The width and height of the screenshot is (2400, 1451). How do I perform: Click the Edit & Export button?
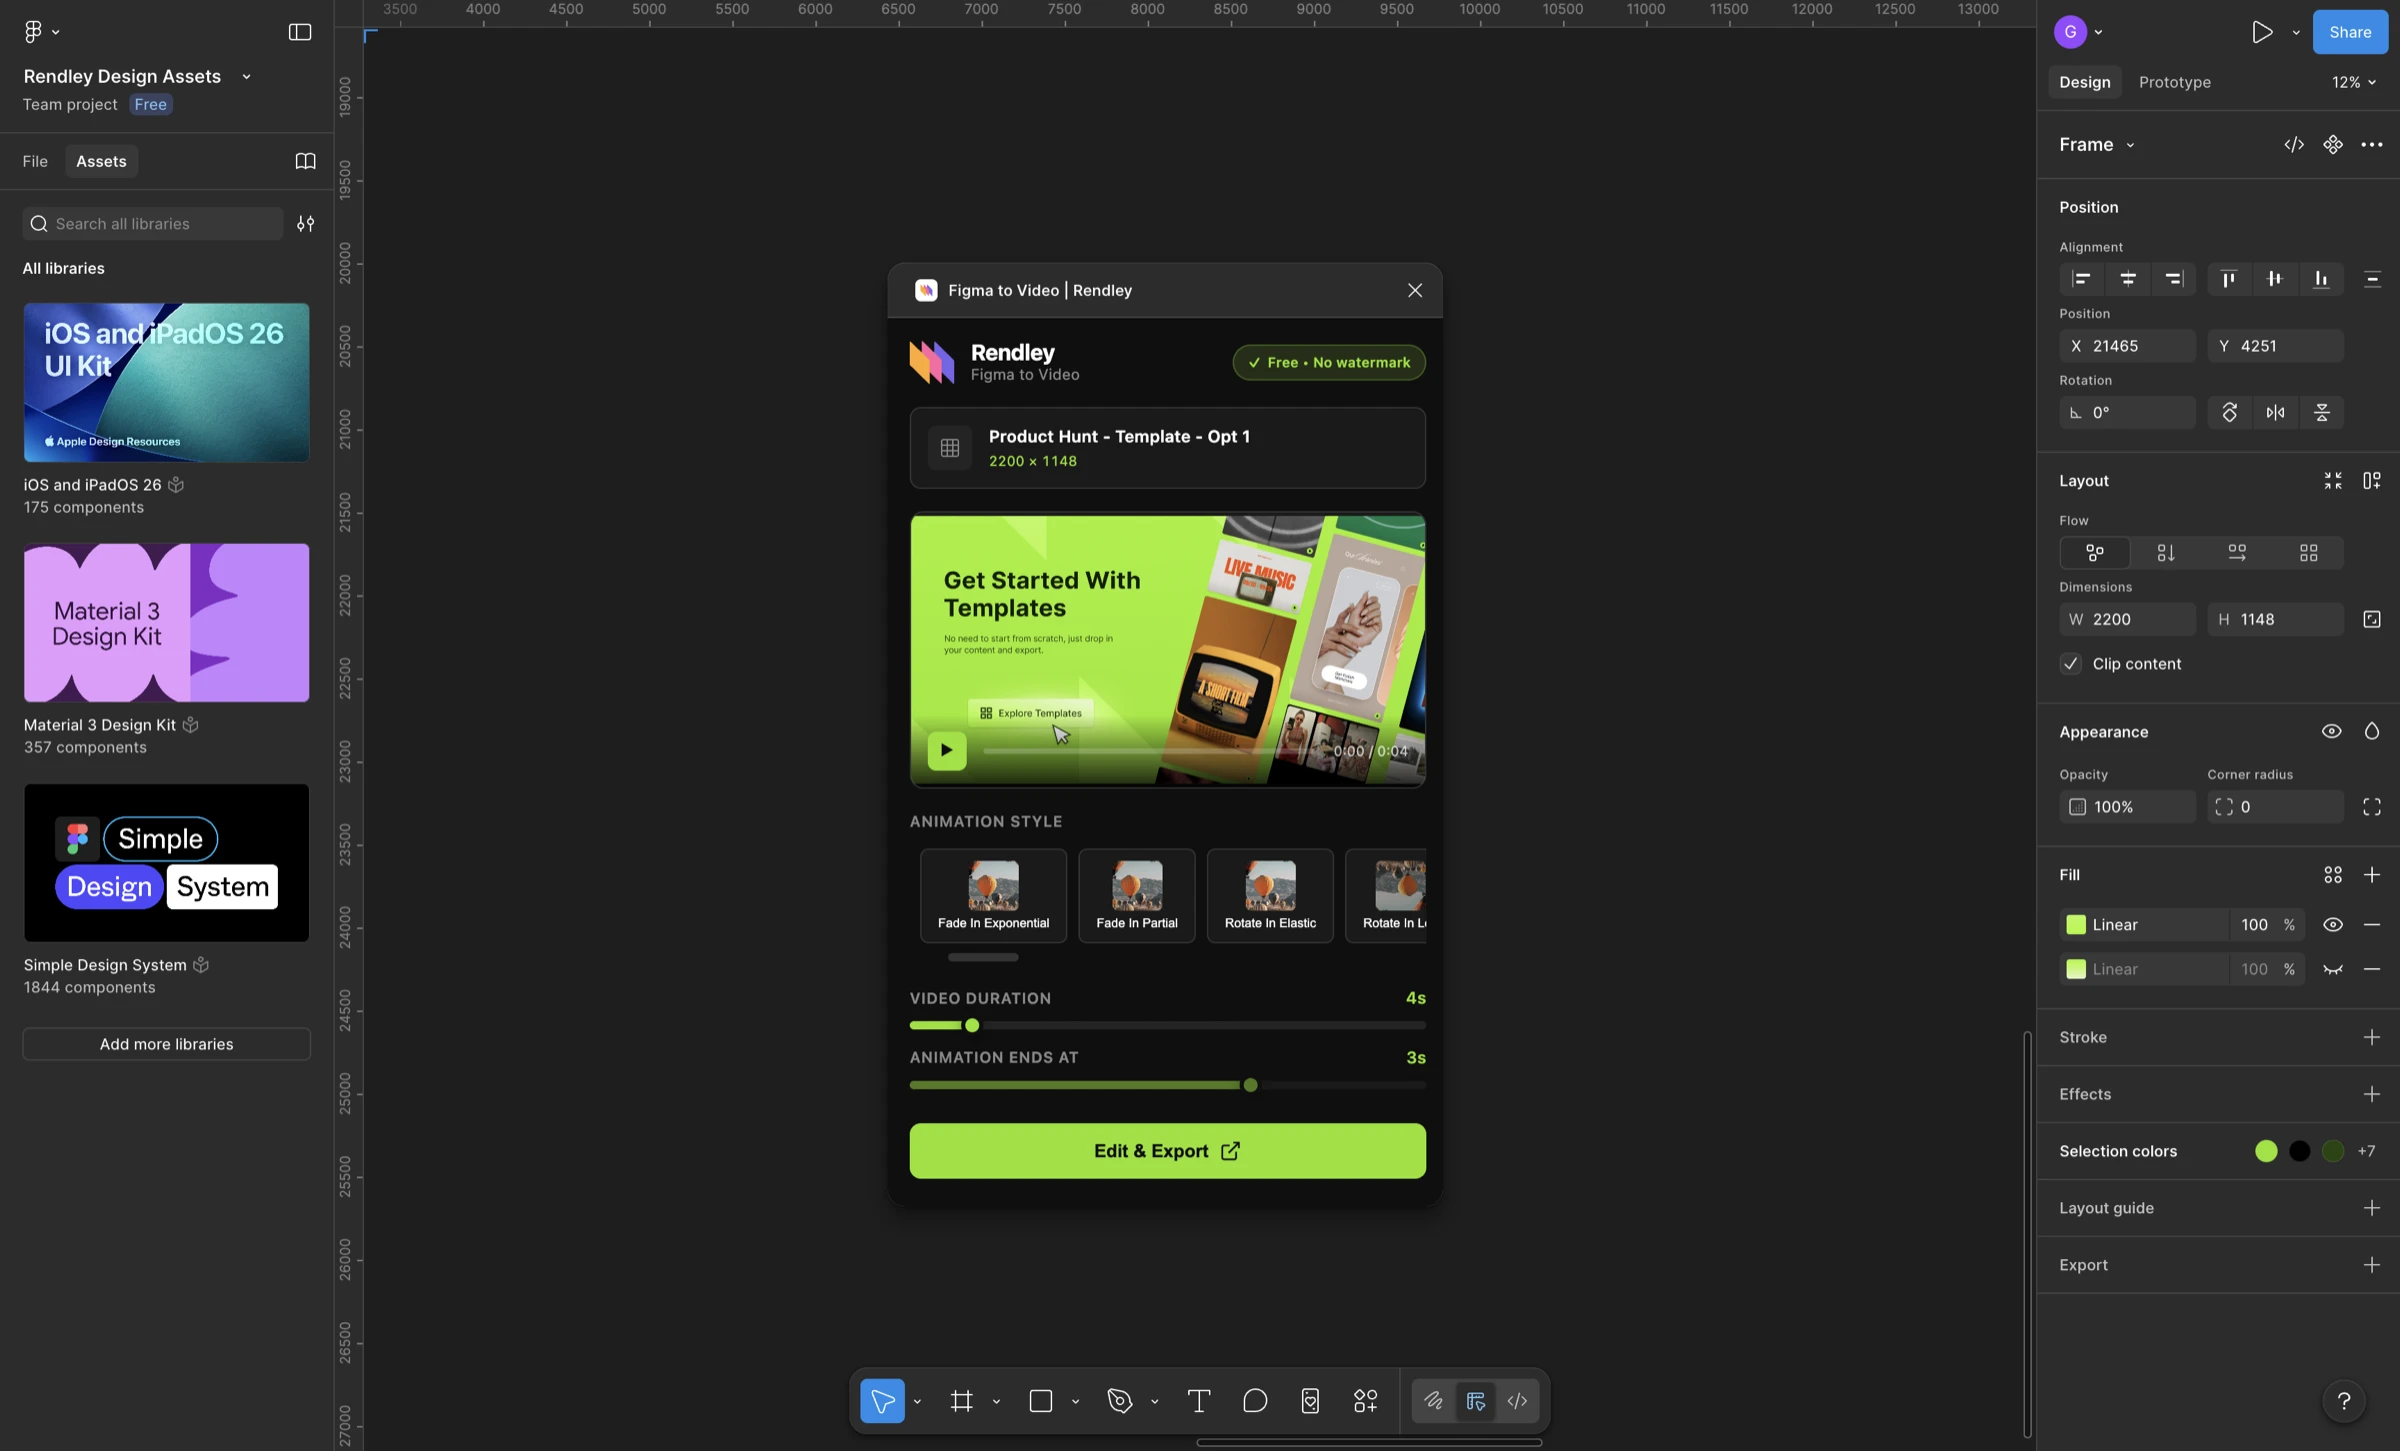1167,1150
